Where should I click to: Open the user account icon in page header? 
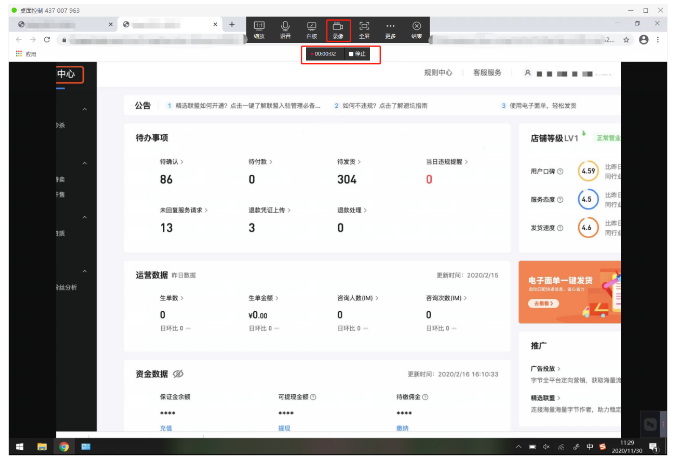(x=527, y=73)
